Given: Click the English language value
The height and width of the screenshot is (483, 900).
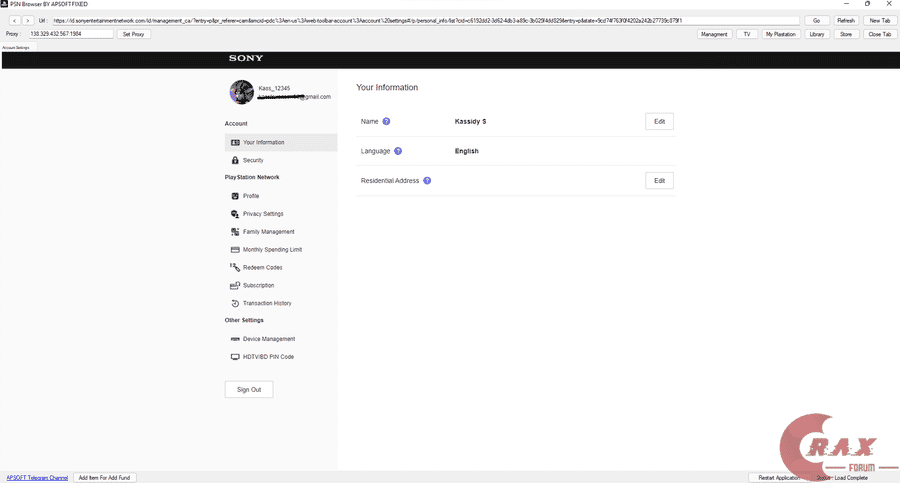Looking at the screenshot, I should (467, 151).
